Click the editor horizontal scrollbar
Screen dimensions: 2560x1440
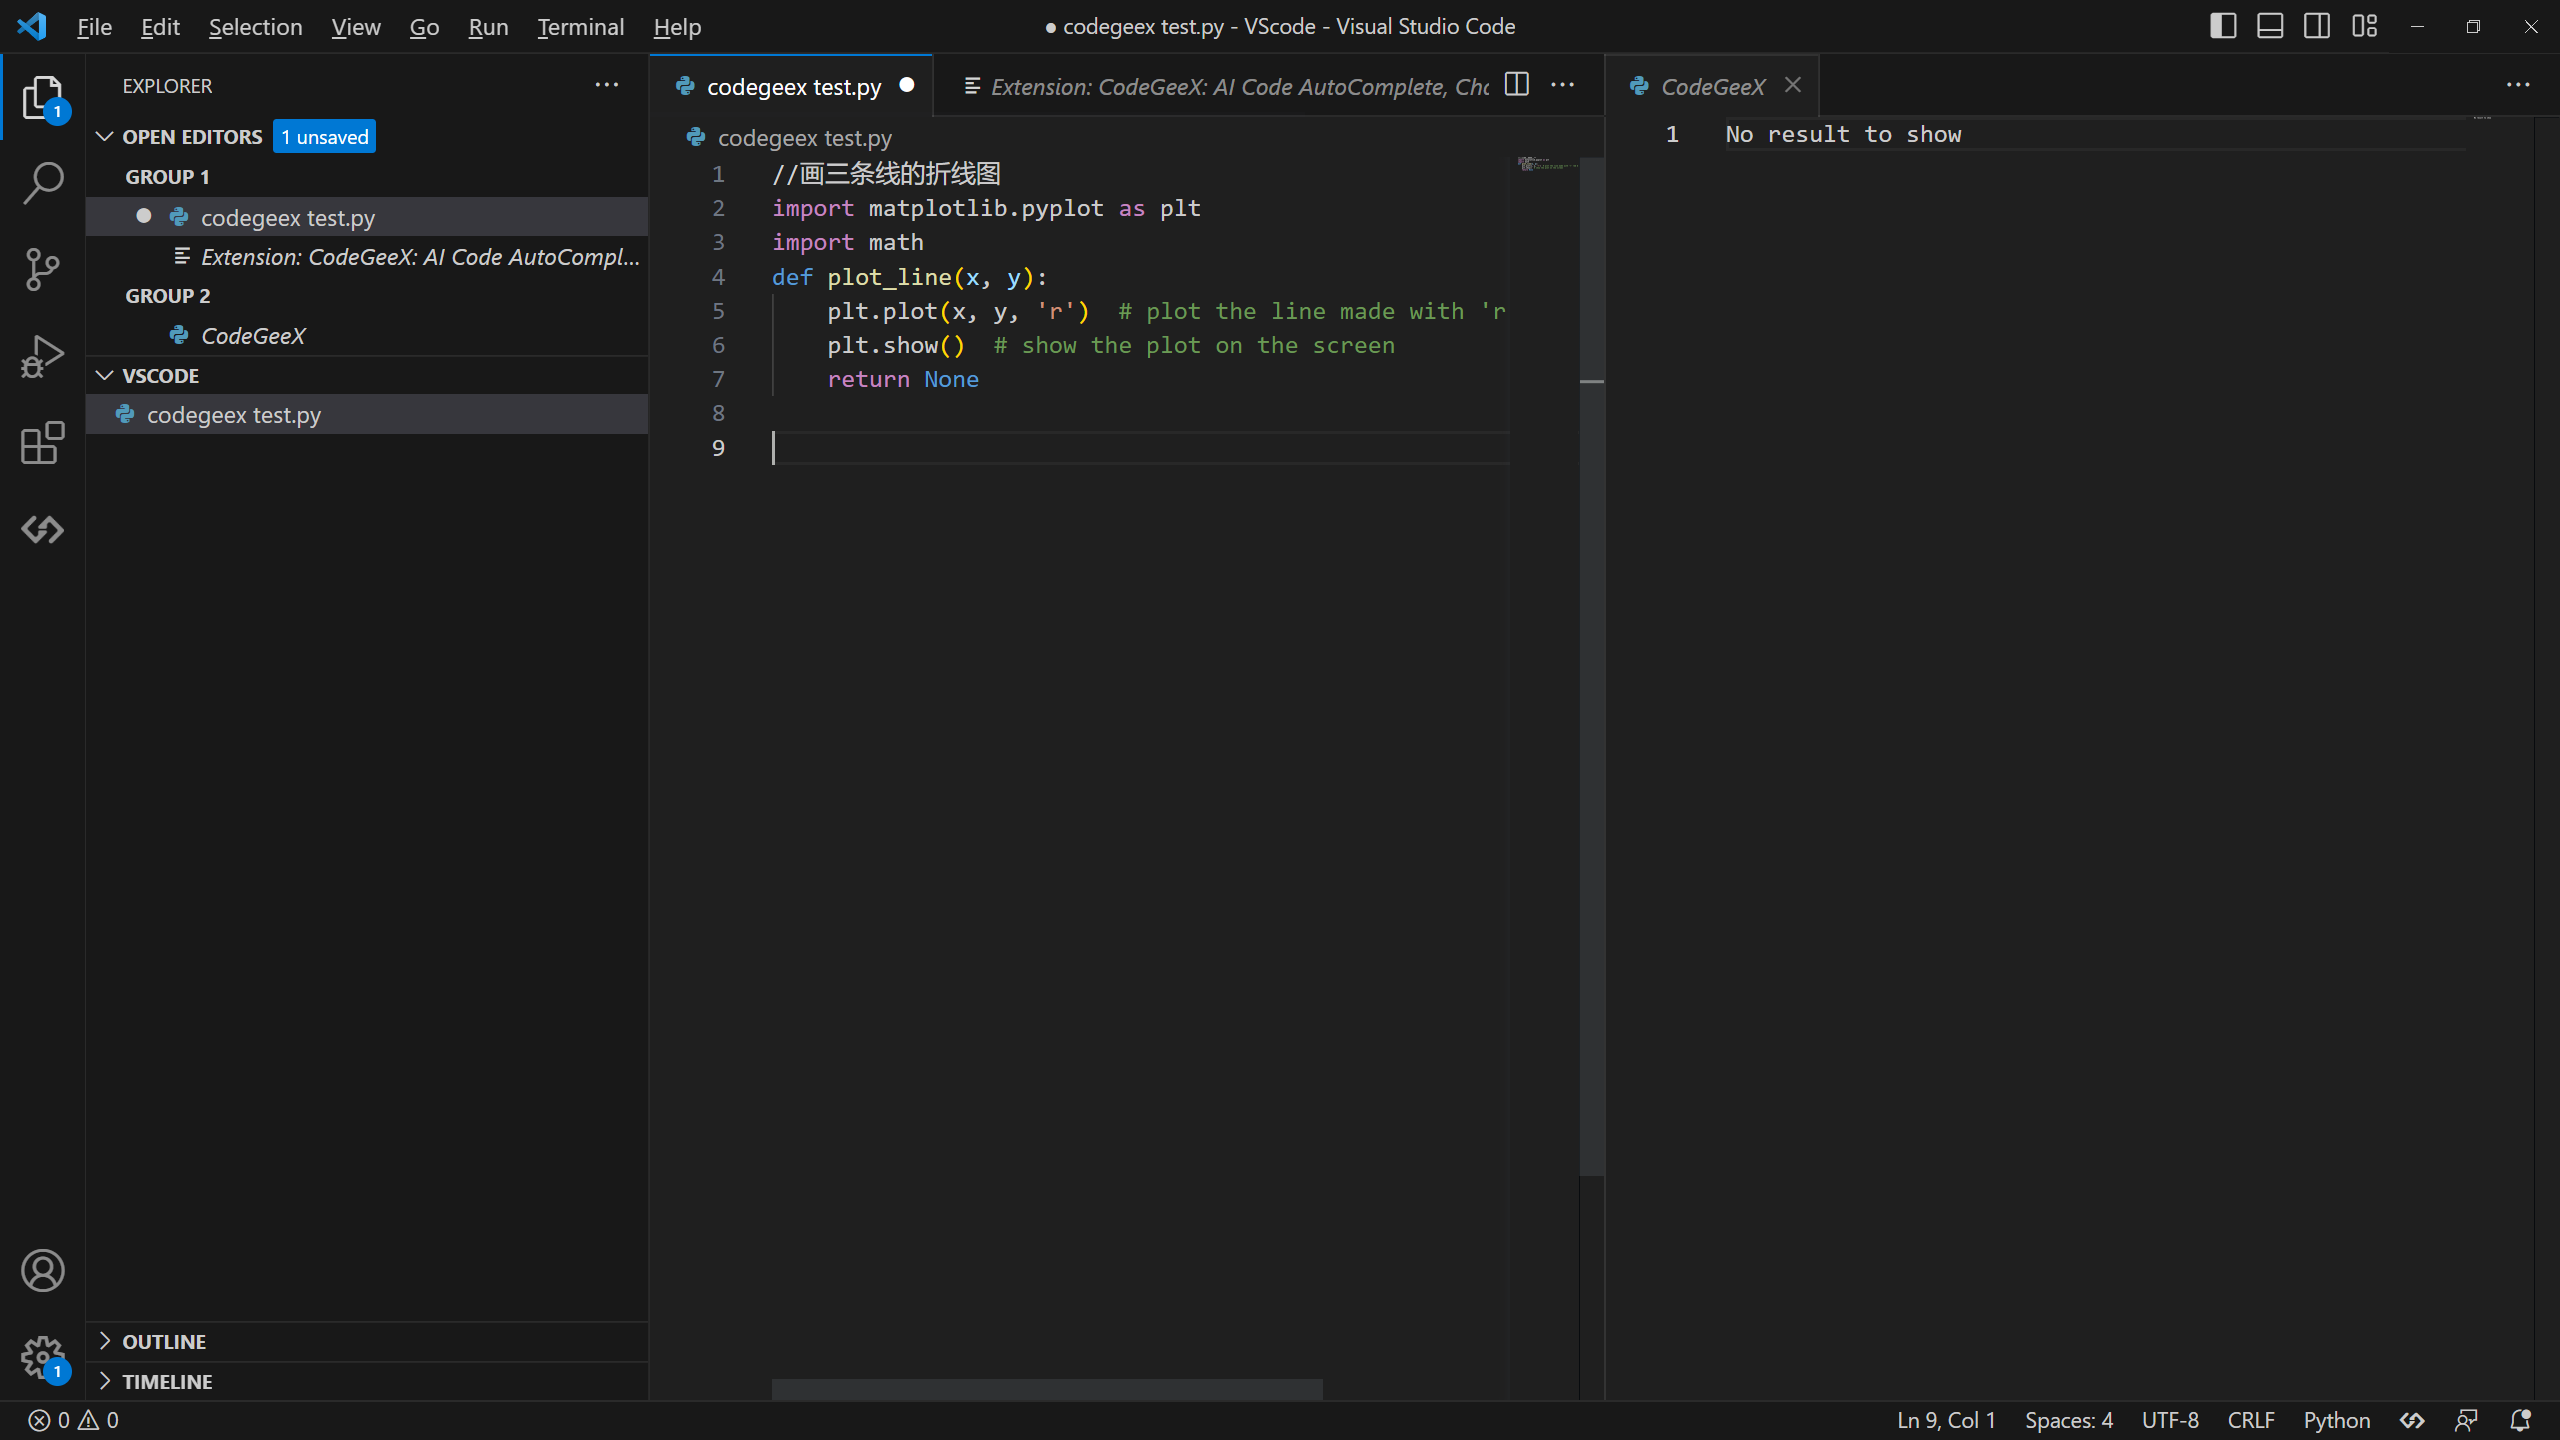point(1047,1389)
